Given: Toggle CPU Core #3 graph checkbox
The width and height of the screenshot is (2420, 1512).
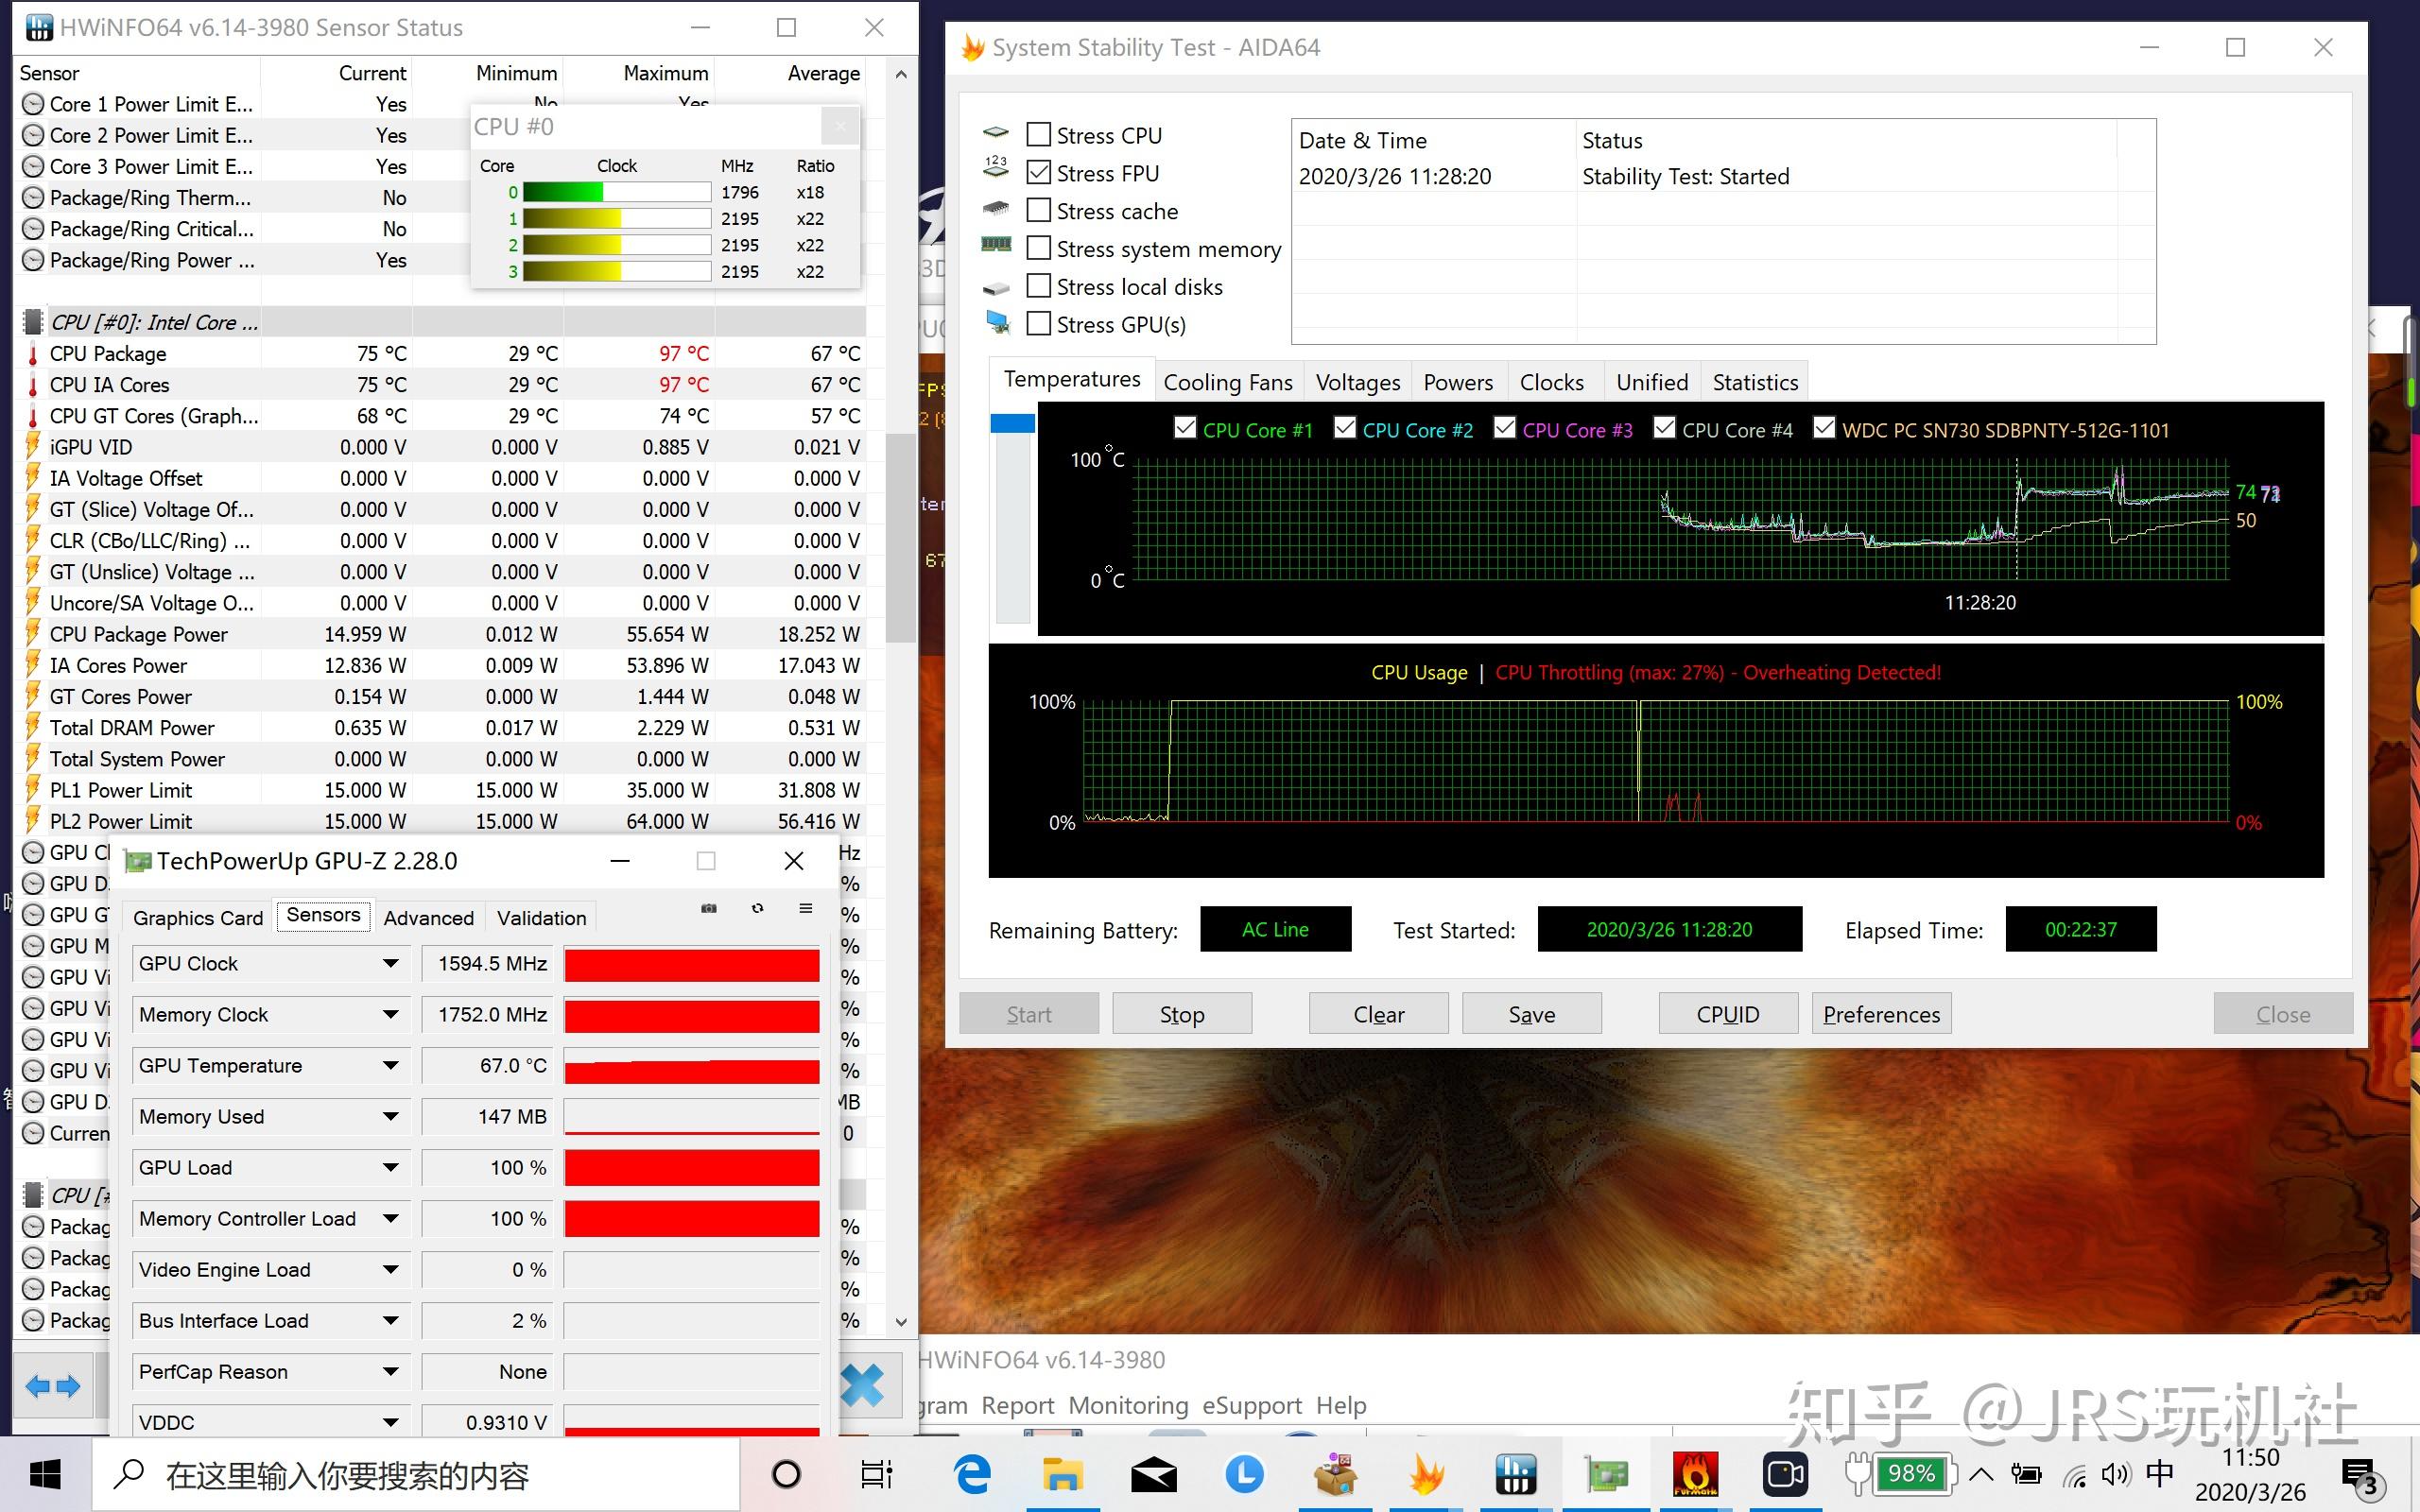Looking at the screenshot, I should 1504,429.
